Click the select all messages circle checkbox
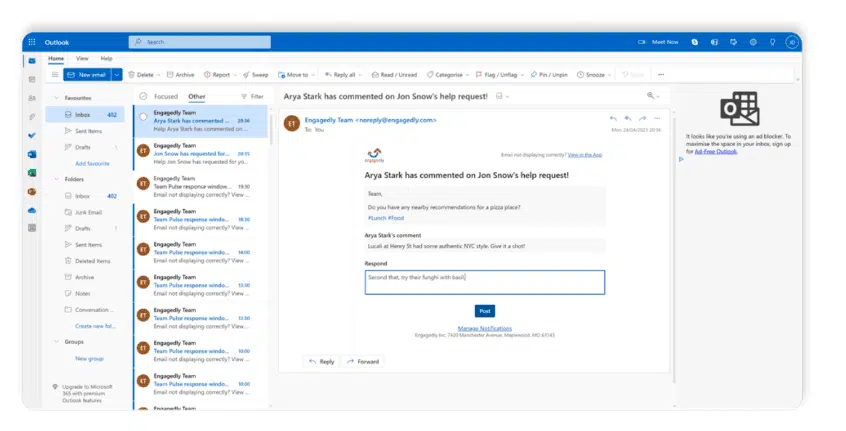This screenshot has height=431, width=846. pyautogui.click(x=143, y=97)
